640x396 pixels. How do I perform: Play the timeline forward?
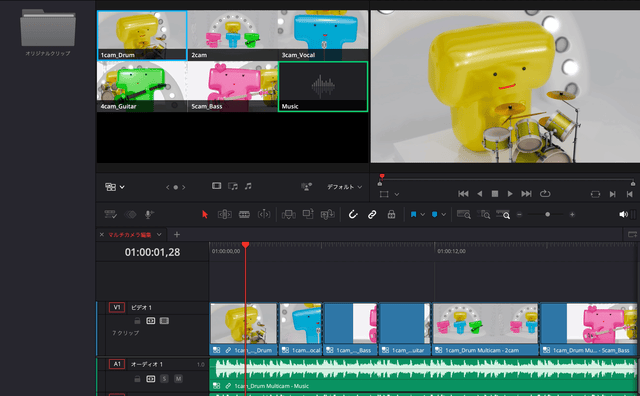[x=510, y=194]
